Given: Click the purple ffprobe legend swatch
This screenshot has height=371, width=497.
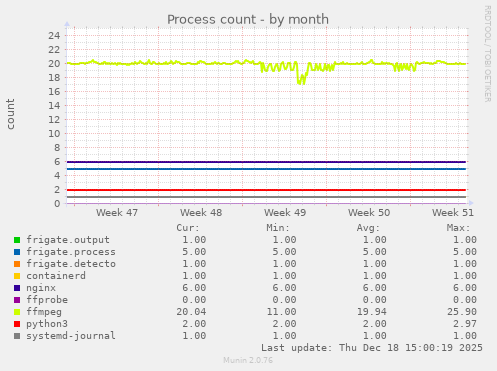Looking at the screenshot, I should pos(17,300).
